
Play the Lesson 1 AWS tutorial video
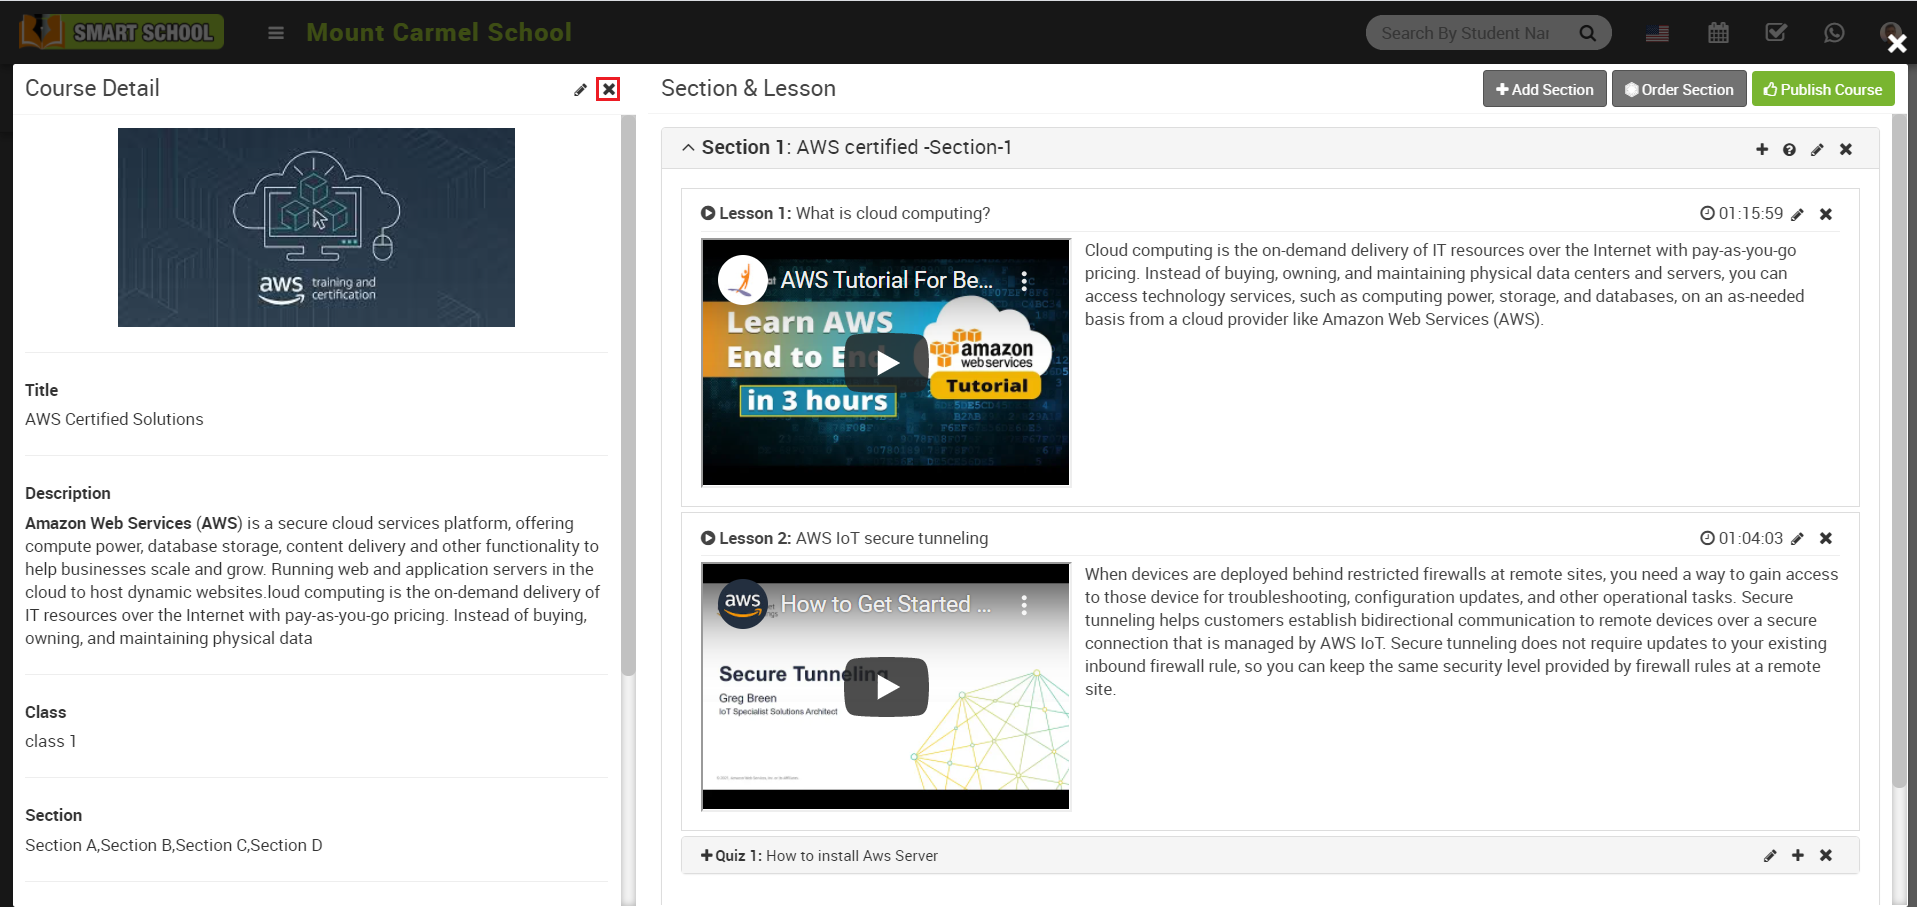pos(885,362)
